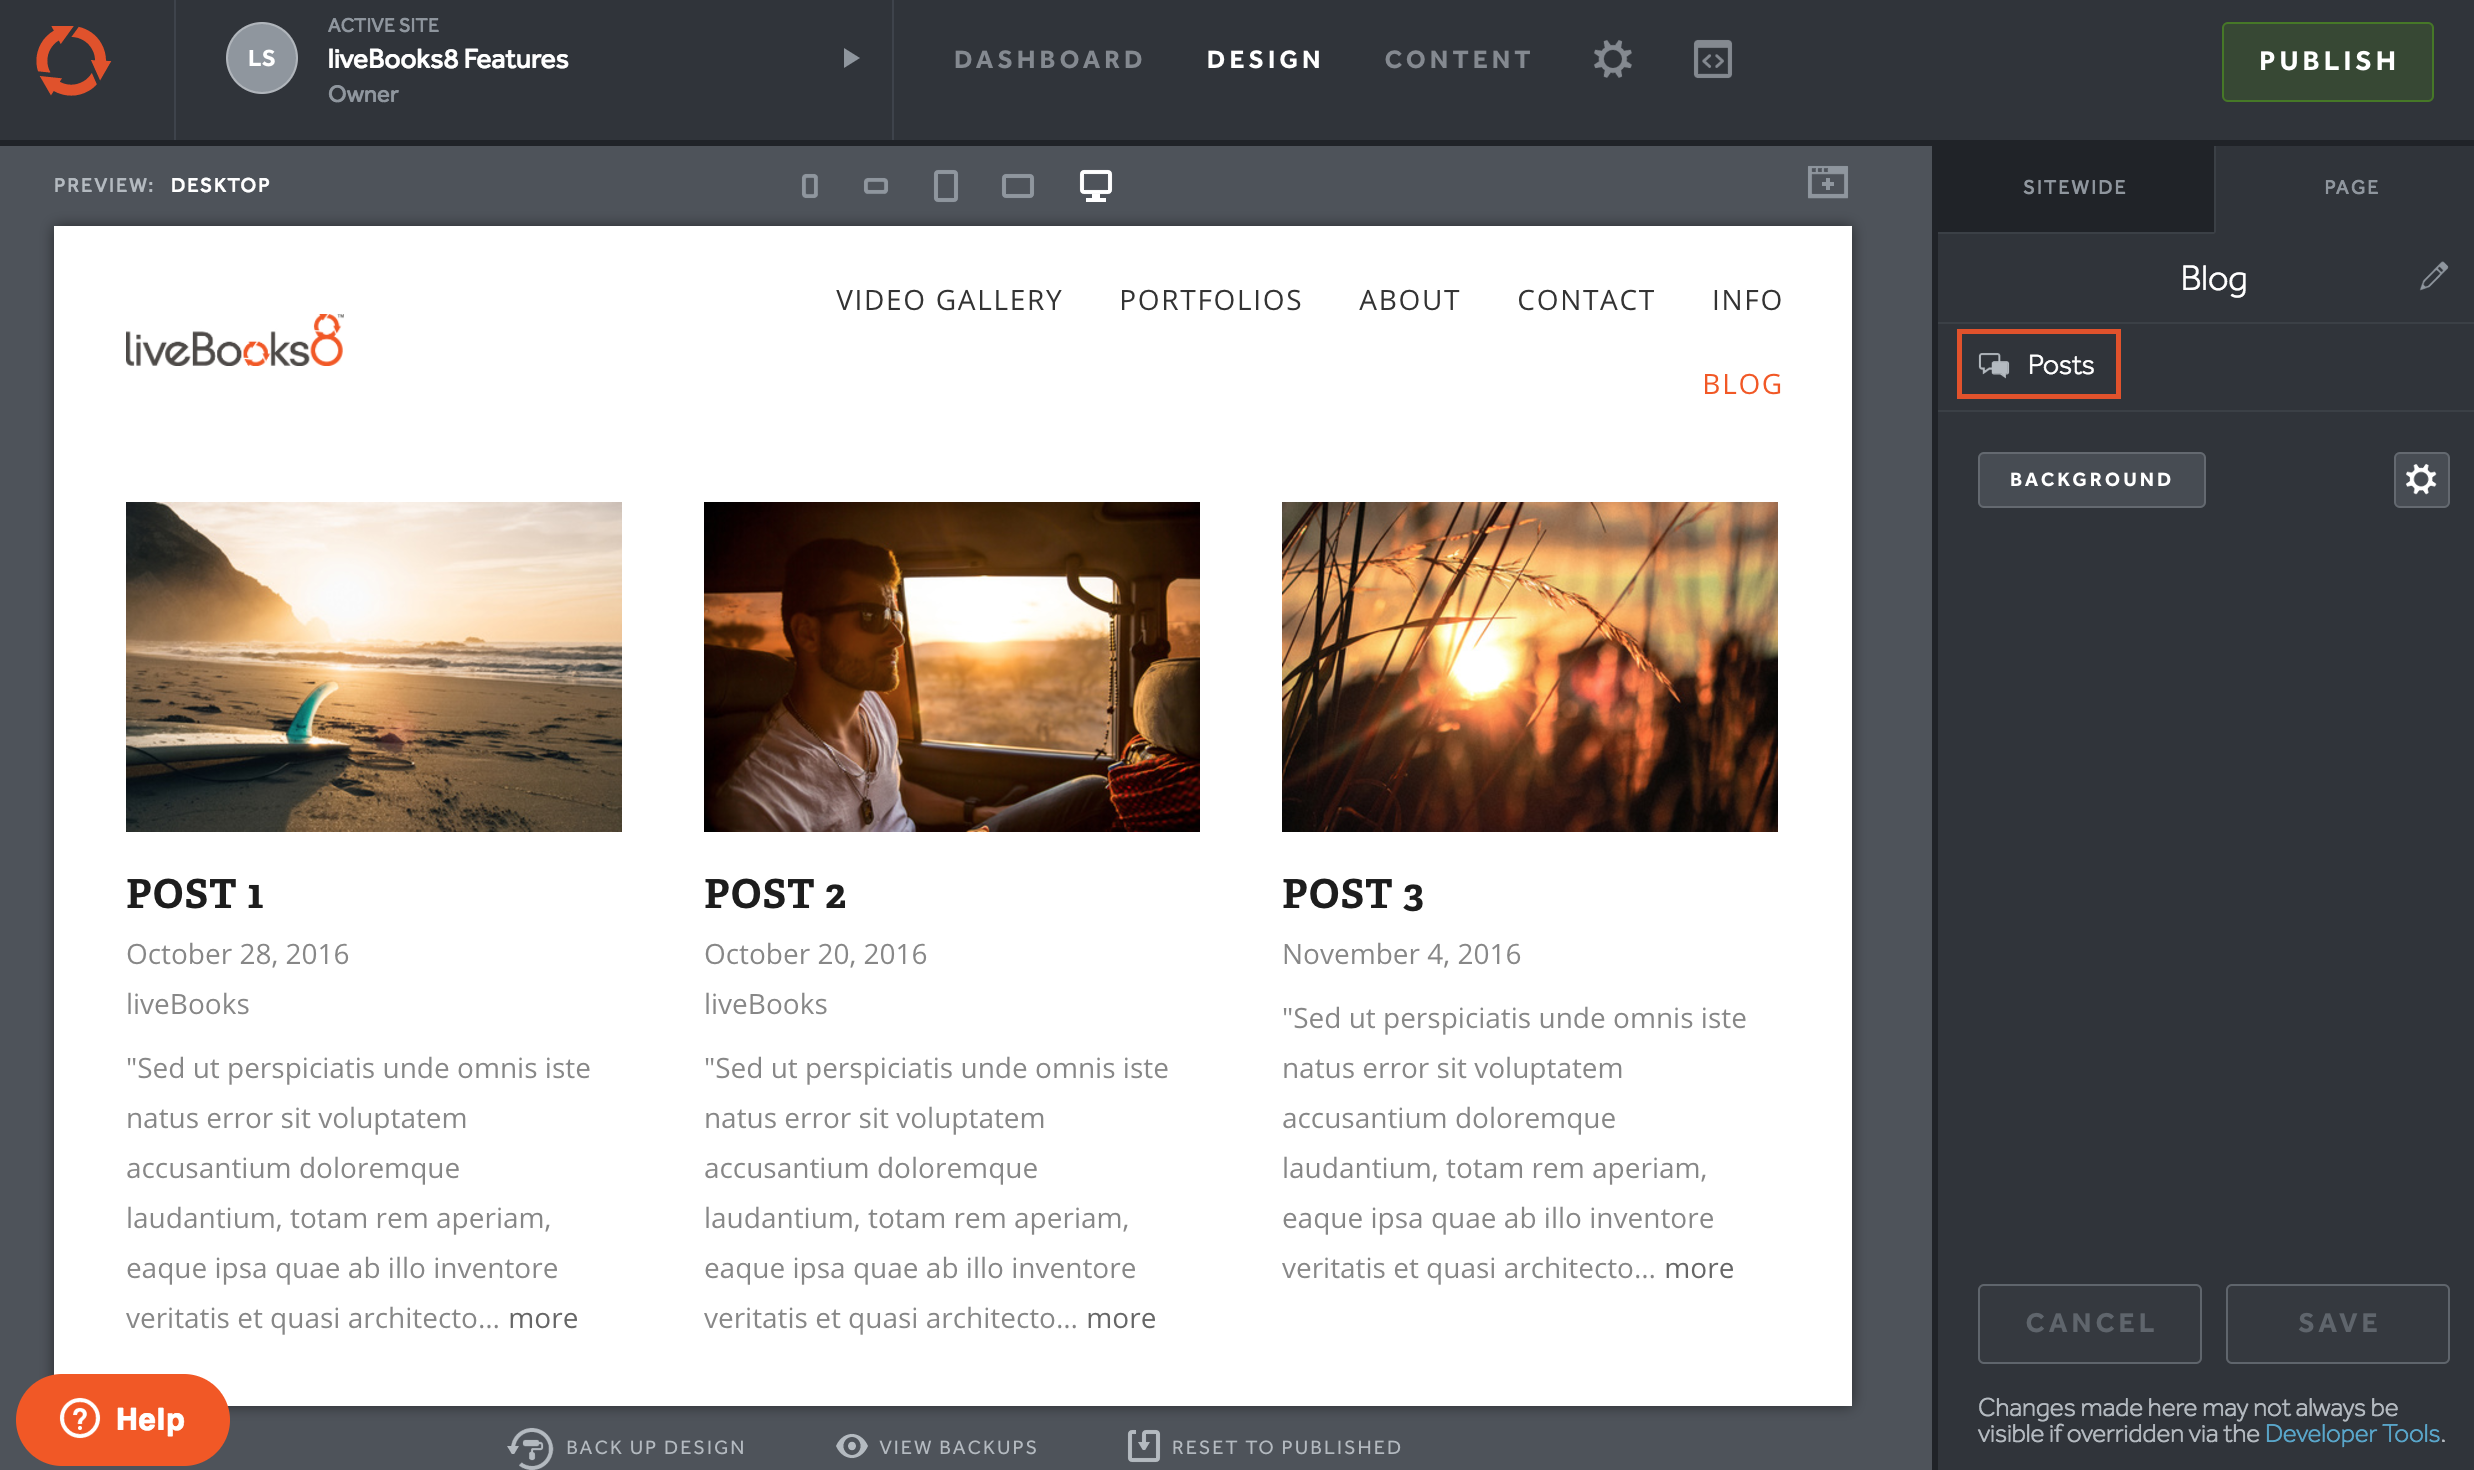Click the Background button

(x=2091, y=480)
